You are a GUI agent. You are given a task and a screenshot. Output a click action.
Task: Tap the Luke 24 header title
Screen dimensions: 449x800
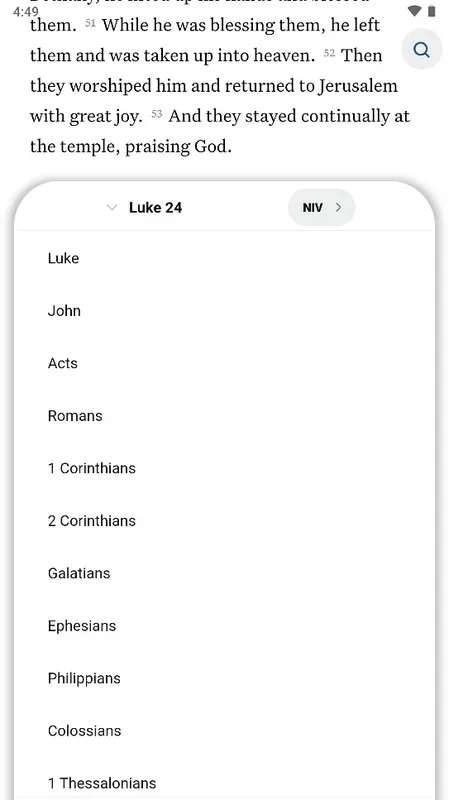tap(155, 208)
